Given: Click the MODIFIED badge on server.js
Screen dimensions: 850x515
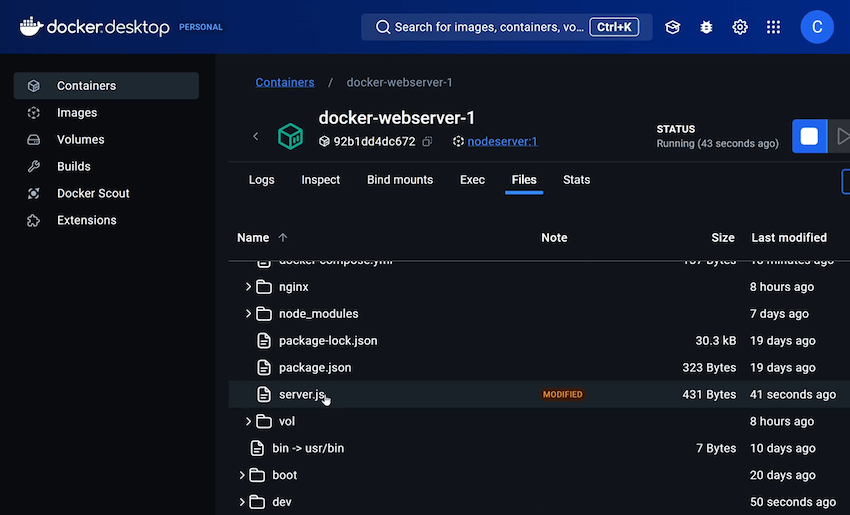Looking at the screenshot, I should [563, 395].
